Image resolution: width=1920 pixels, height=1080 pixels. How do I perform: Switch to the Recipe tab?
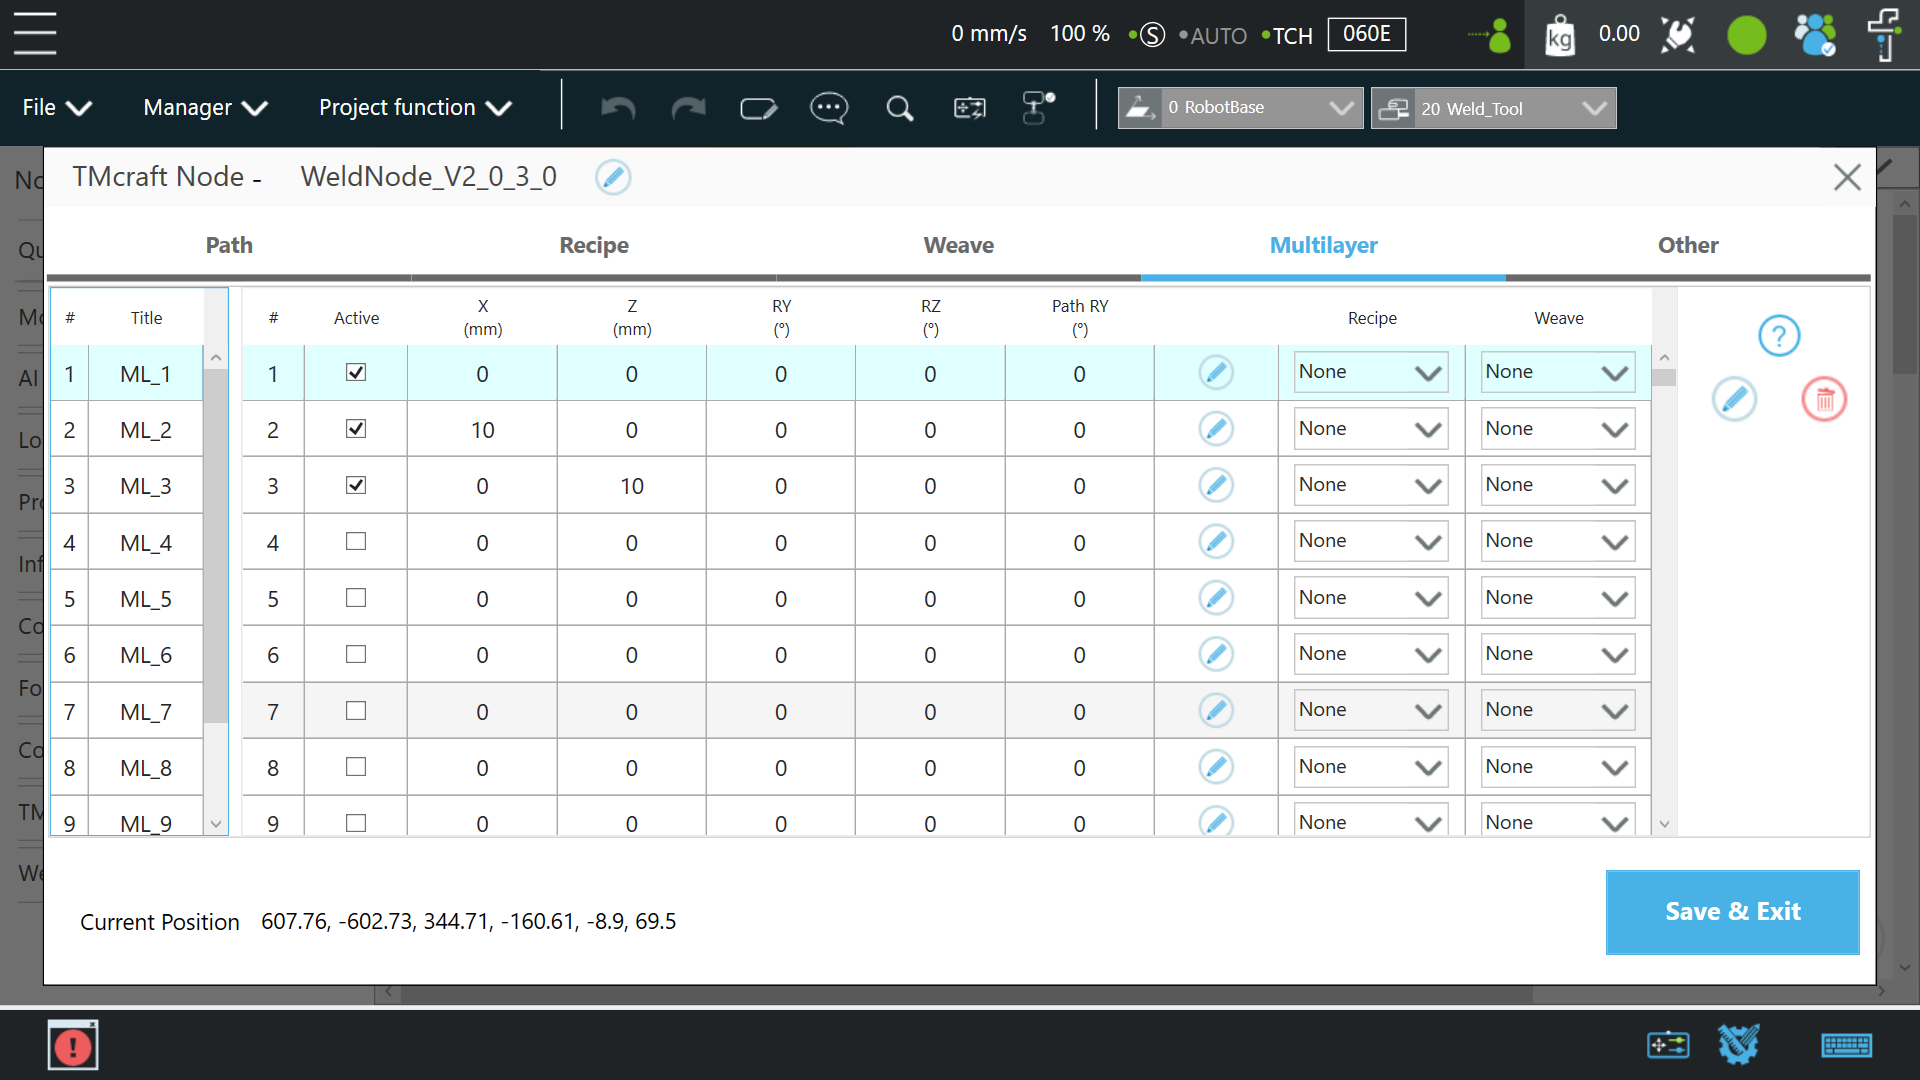tap(594, 246)
